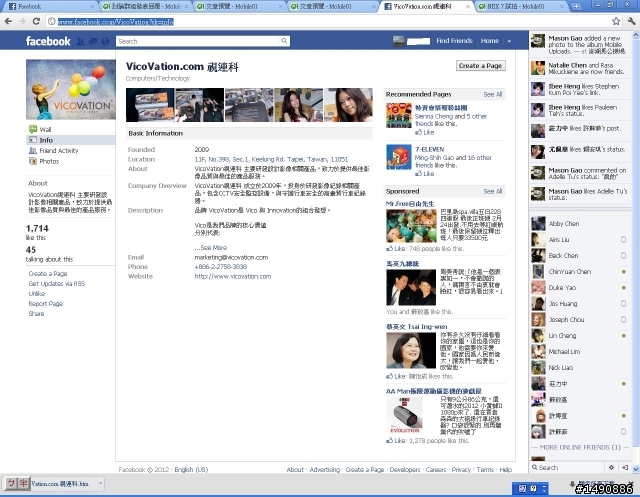Image resolution: width=640 pixels, height=497 pixels.
Task: Open last photo thumbnail of woman's face
Action: click(x=348, y=105)
